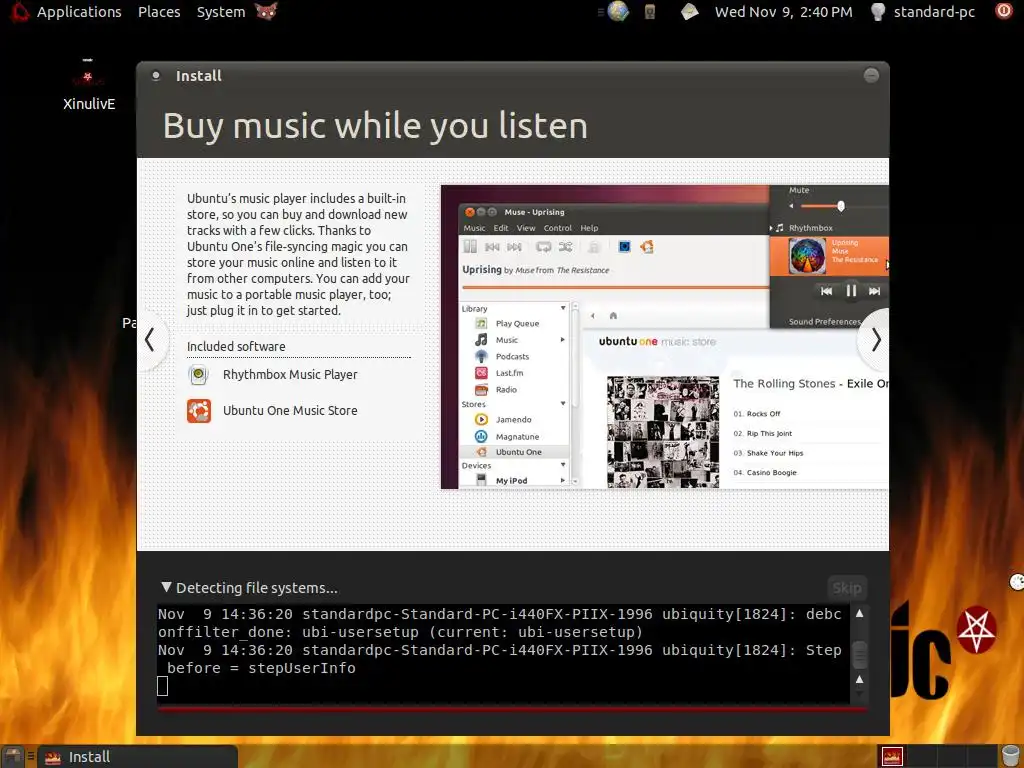The width and height of the screenshot is (1024, 768).
Task: Click the Install window's round close button
Action: (871, 75)
